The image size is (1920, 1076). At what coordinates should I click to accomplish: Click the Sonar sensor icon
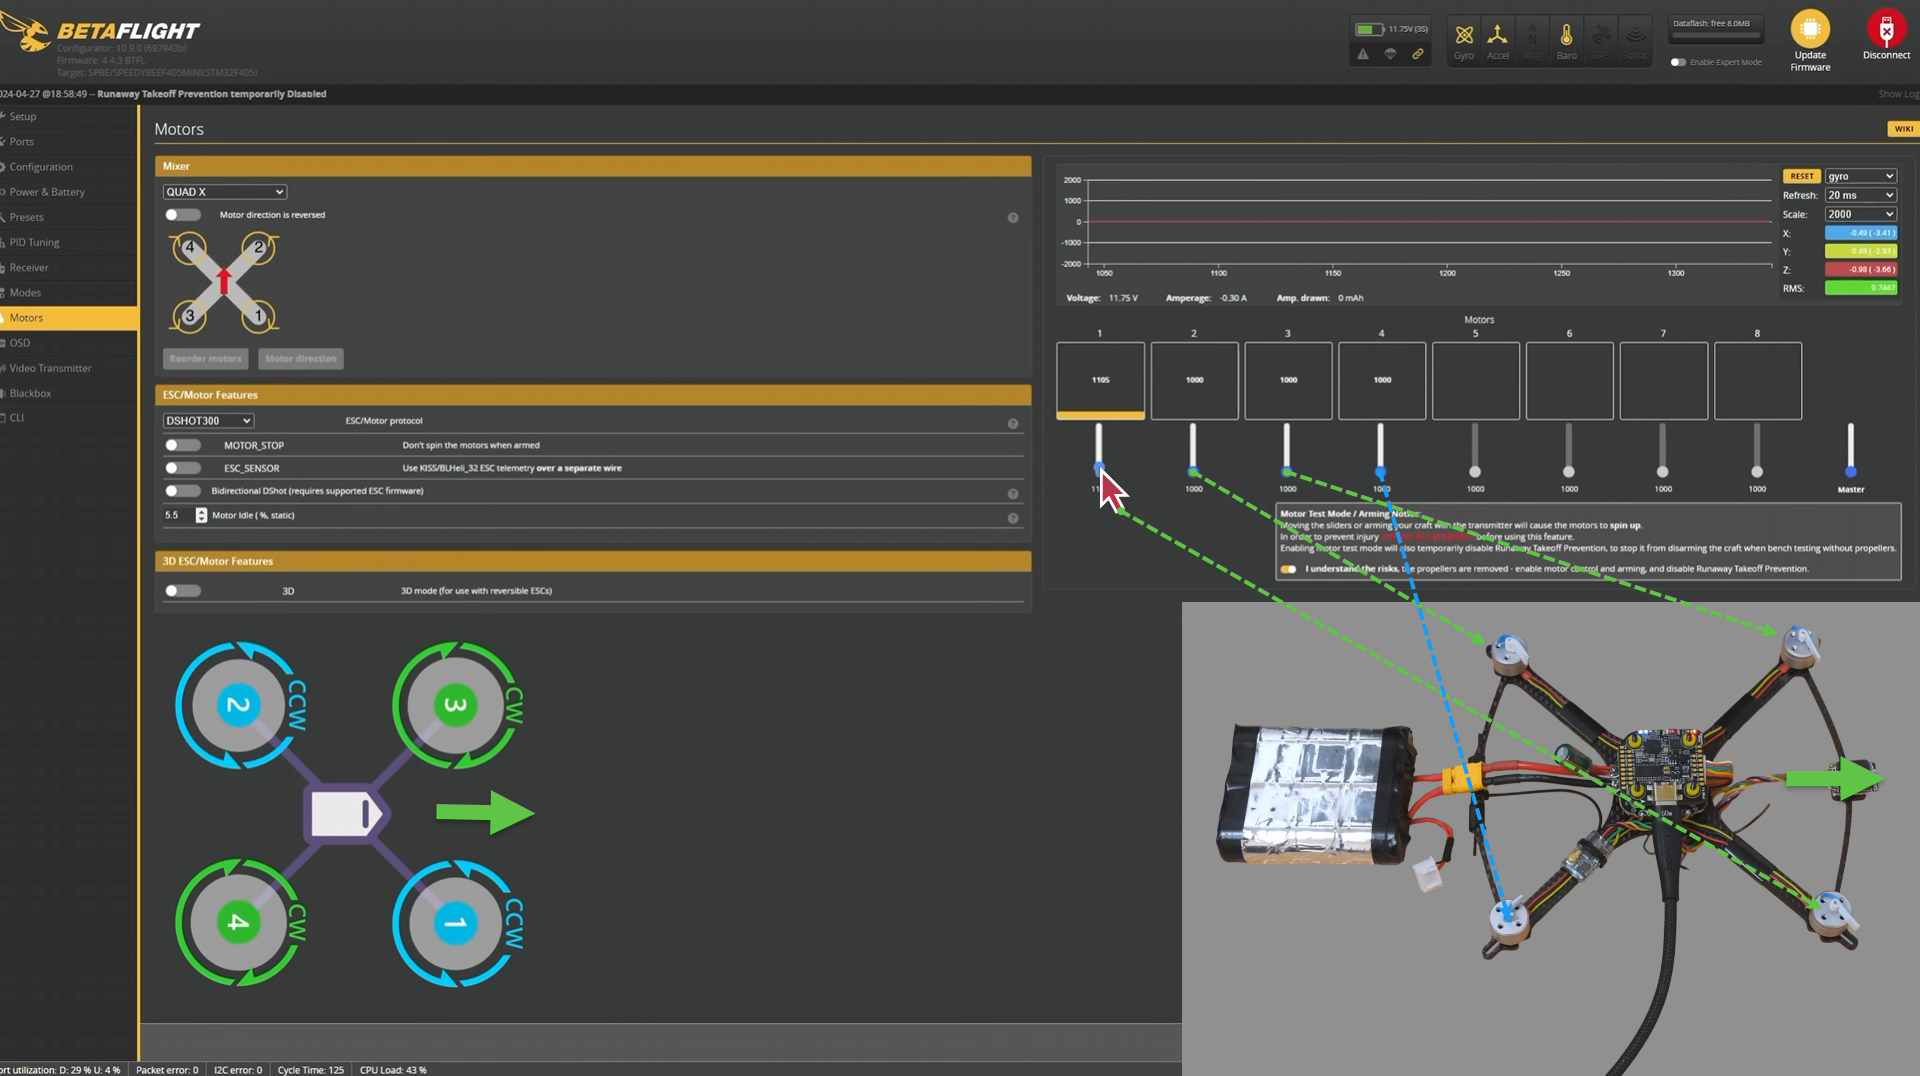[x=1635, y=35]
